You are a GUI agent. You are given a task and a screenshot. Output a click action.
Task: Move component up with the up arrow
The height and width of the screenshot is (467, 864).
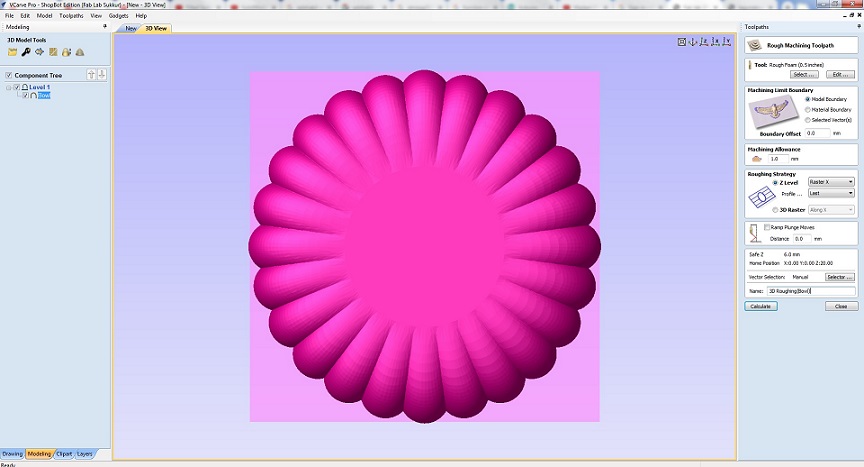coord(91,74)
